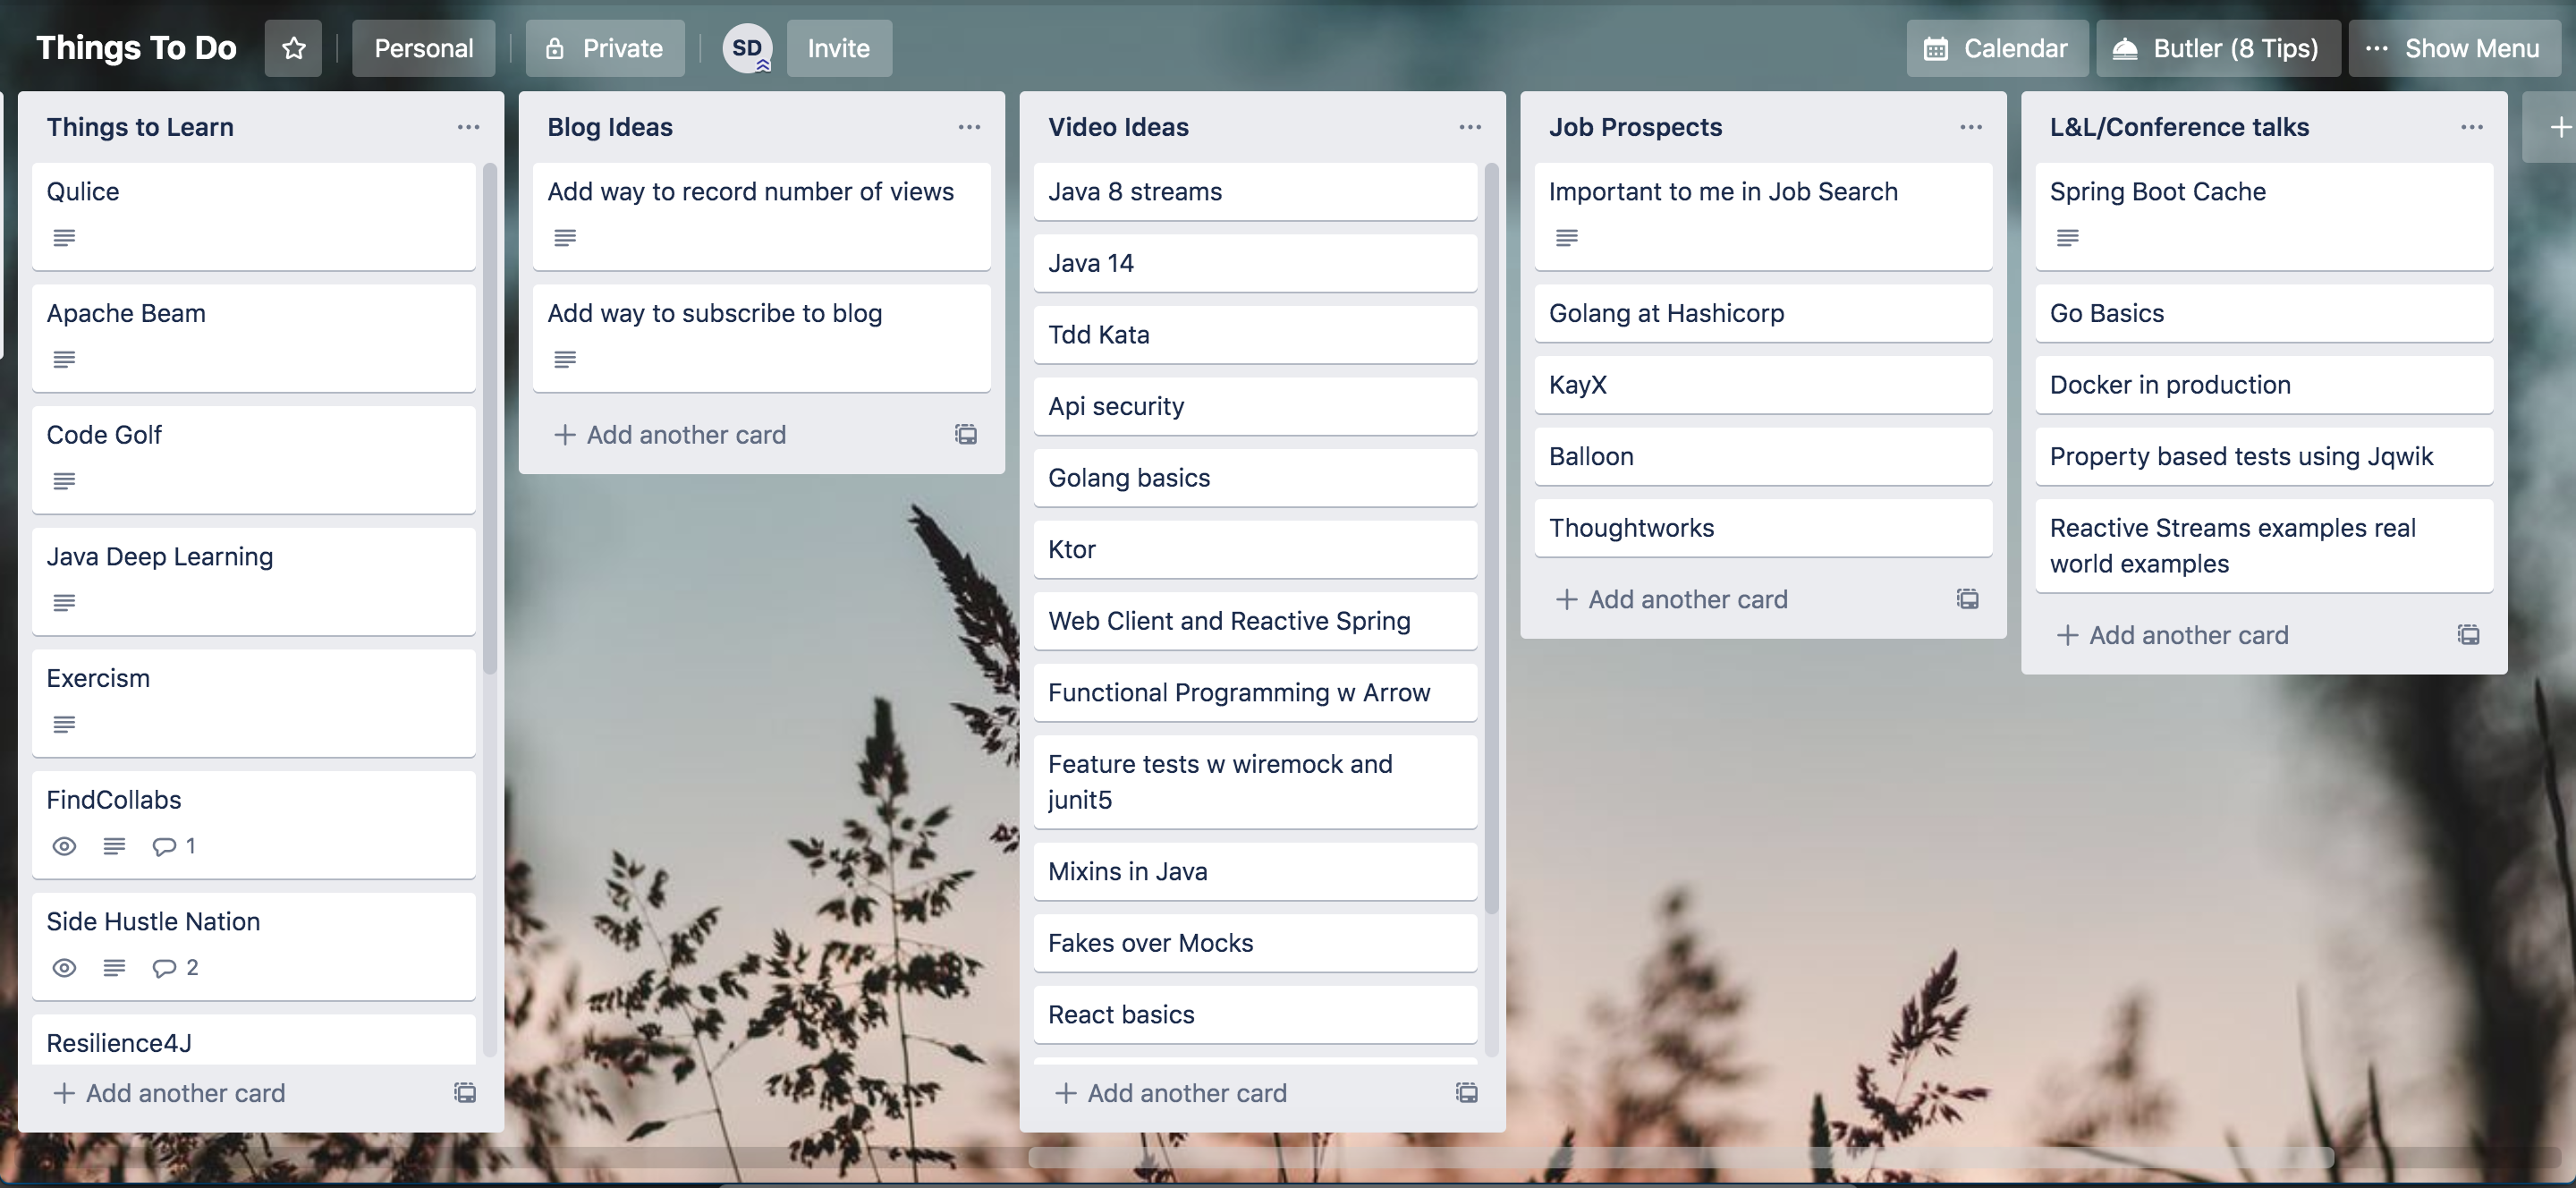Open the Balloon card

pos(1763,456)
